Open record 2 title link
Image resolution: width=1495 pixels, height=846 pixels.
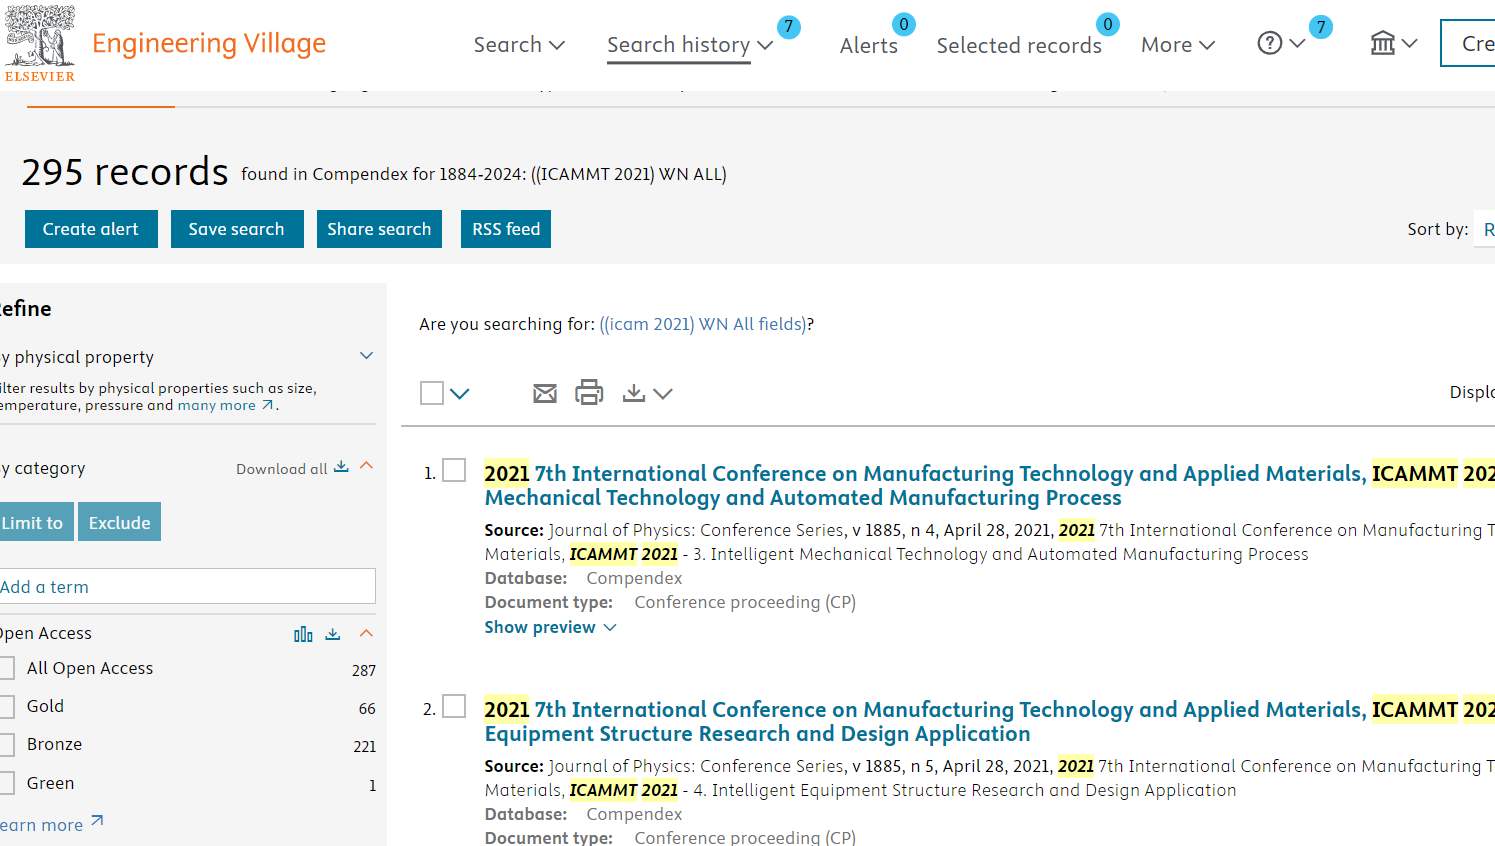[x=989, y=721]
